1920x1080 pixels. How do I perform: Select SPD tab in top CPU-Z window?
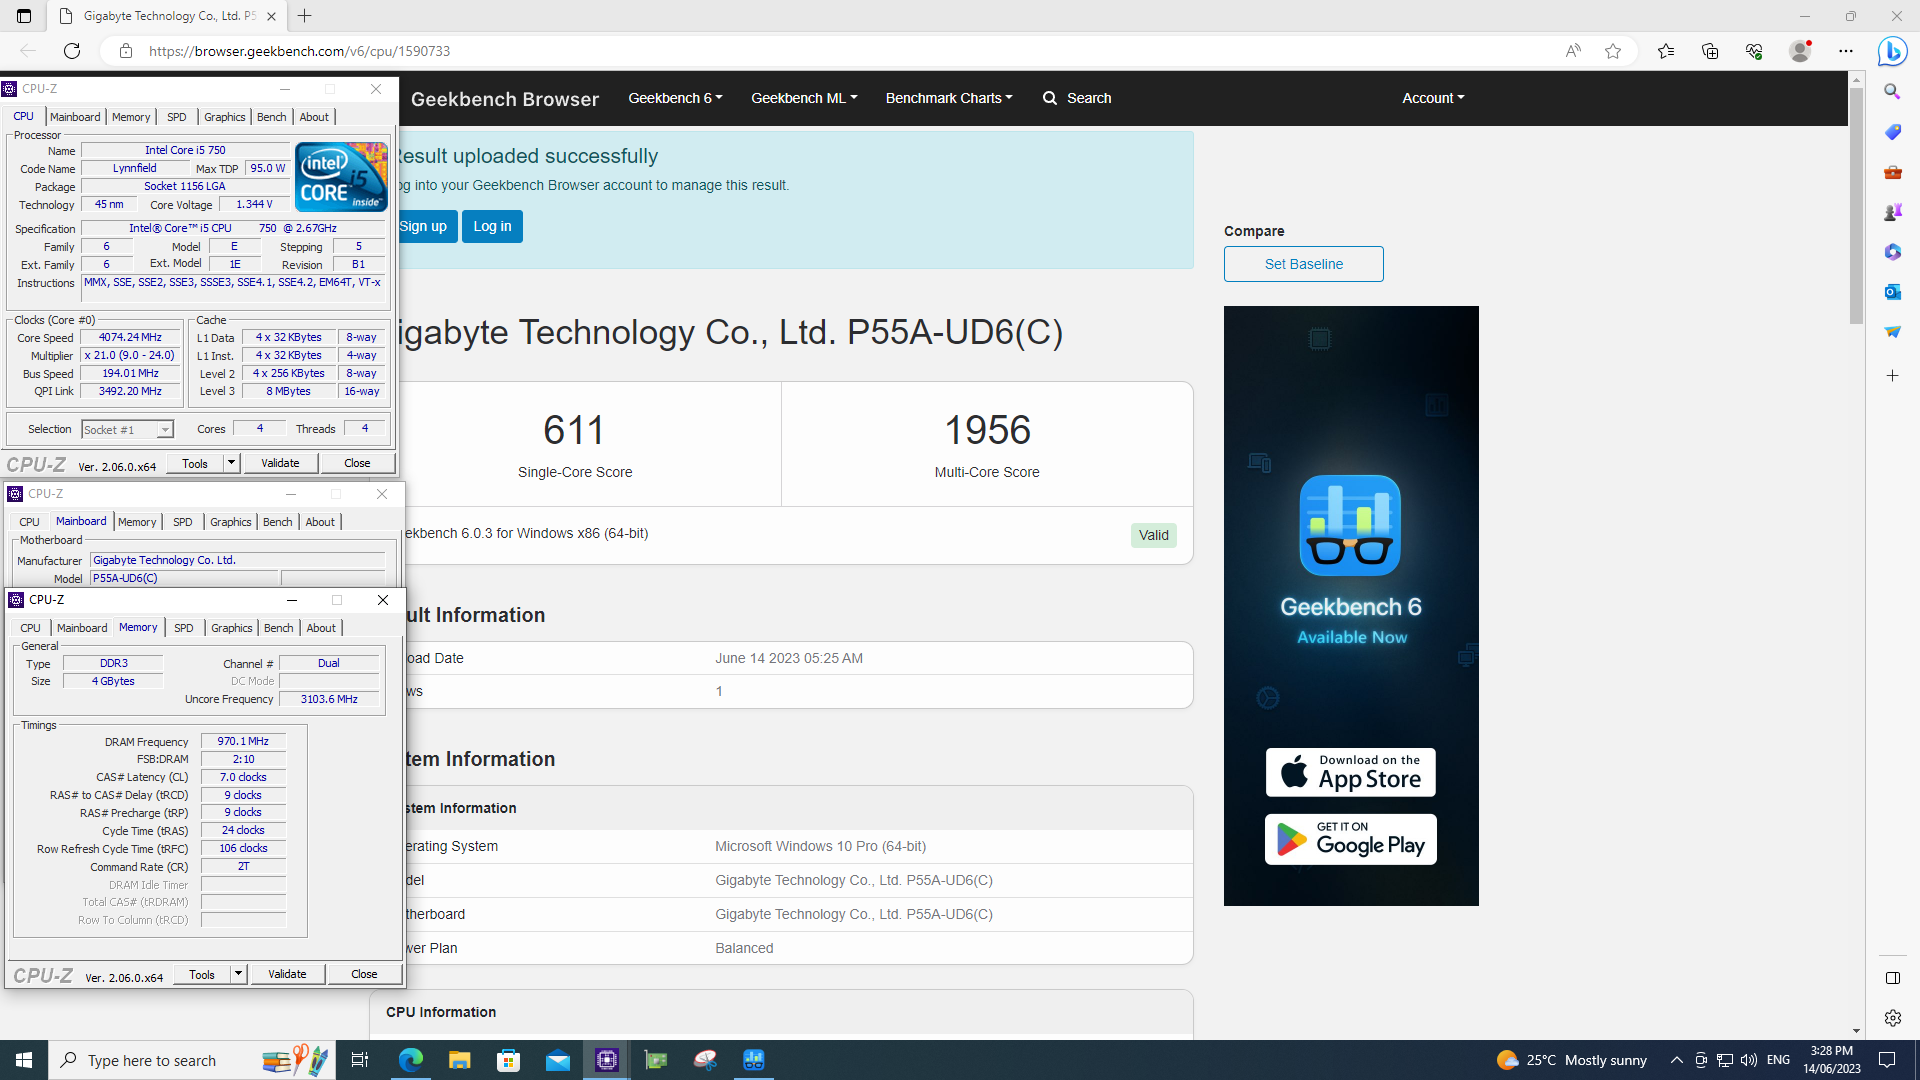[177, 117]
